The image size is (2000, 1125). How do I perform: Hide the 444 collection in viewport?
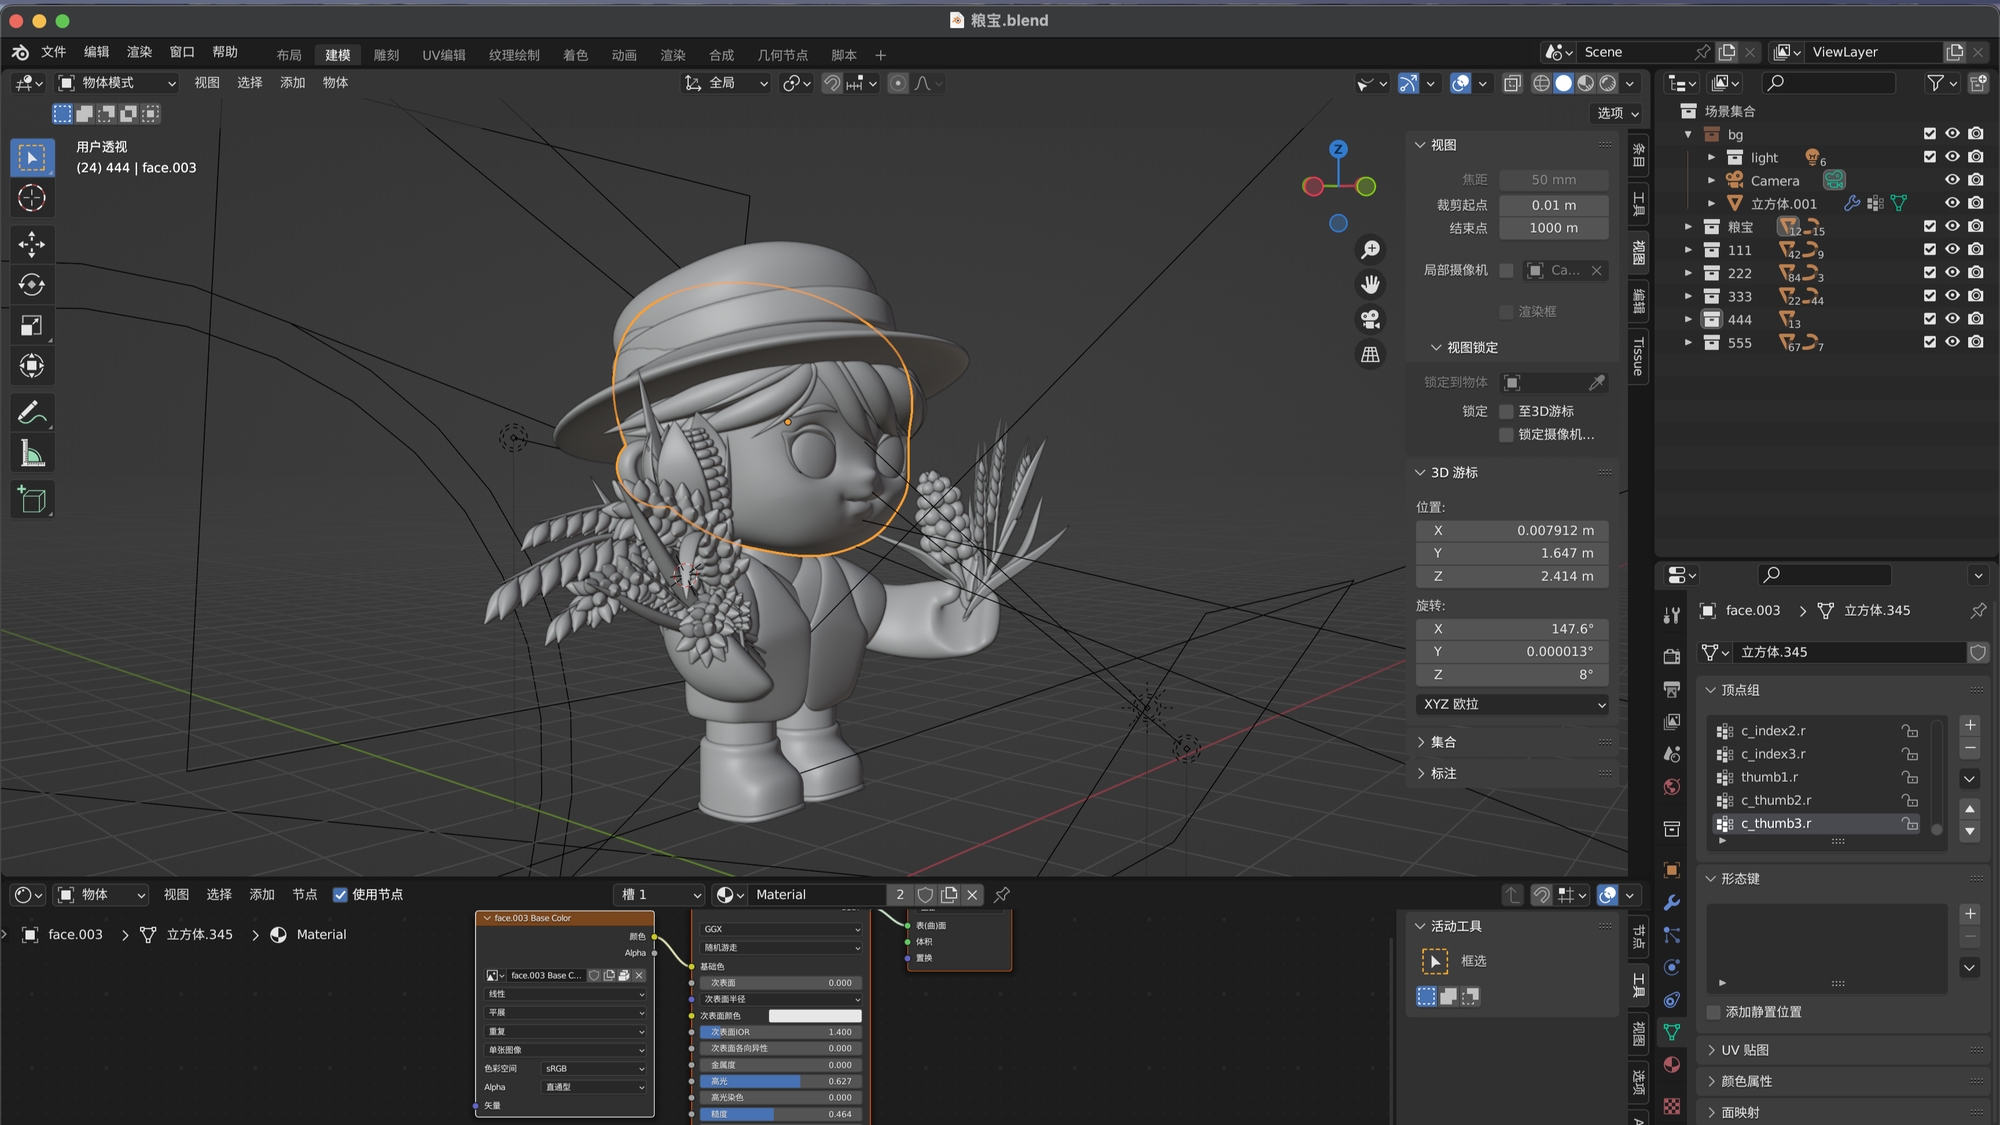coord(1952,319)
